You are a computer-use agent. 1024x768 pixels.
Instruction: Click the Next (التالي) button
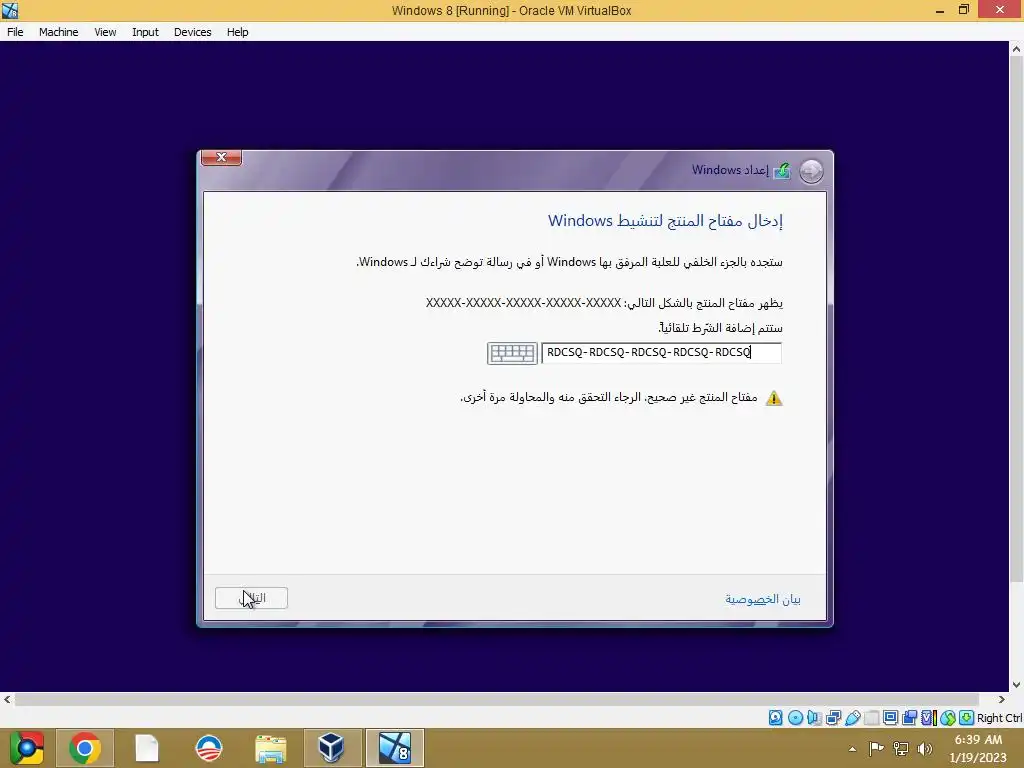[x=251, y=598]
